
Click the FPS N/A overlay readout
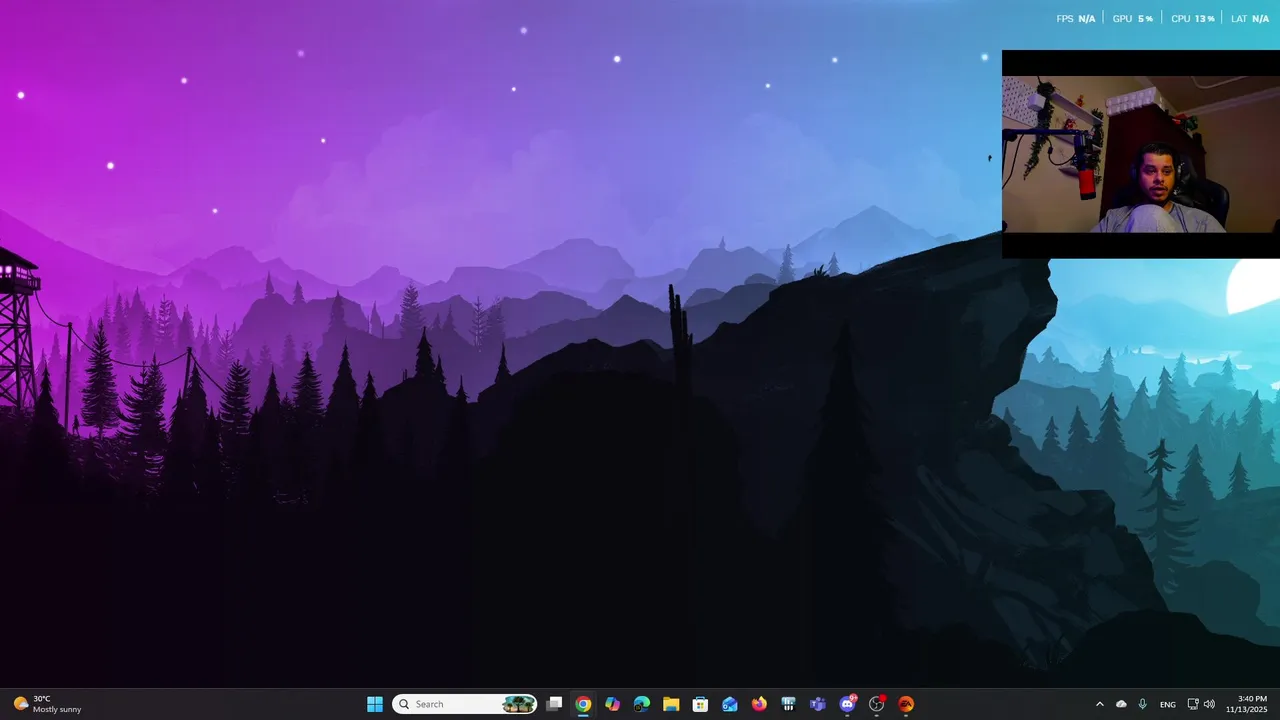point(1076,19)
